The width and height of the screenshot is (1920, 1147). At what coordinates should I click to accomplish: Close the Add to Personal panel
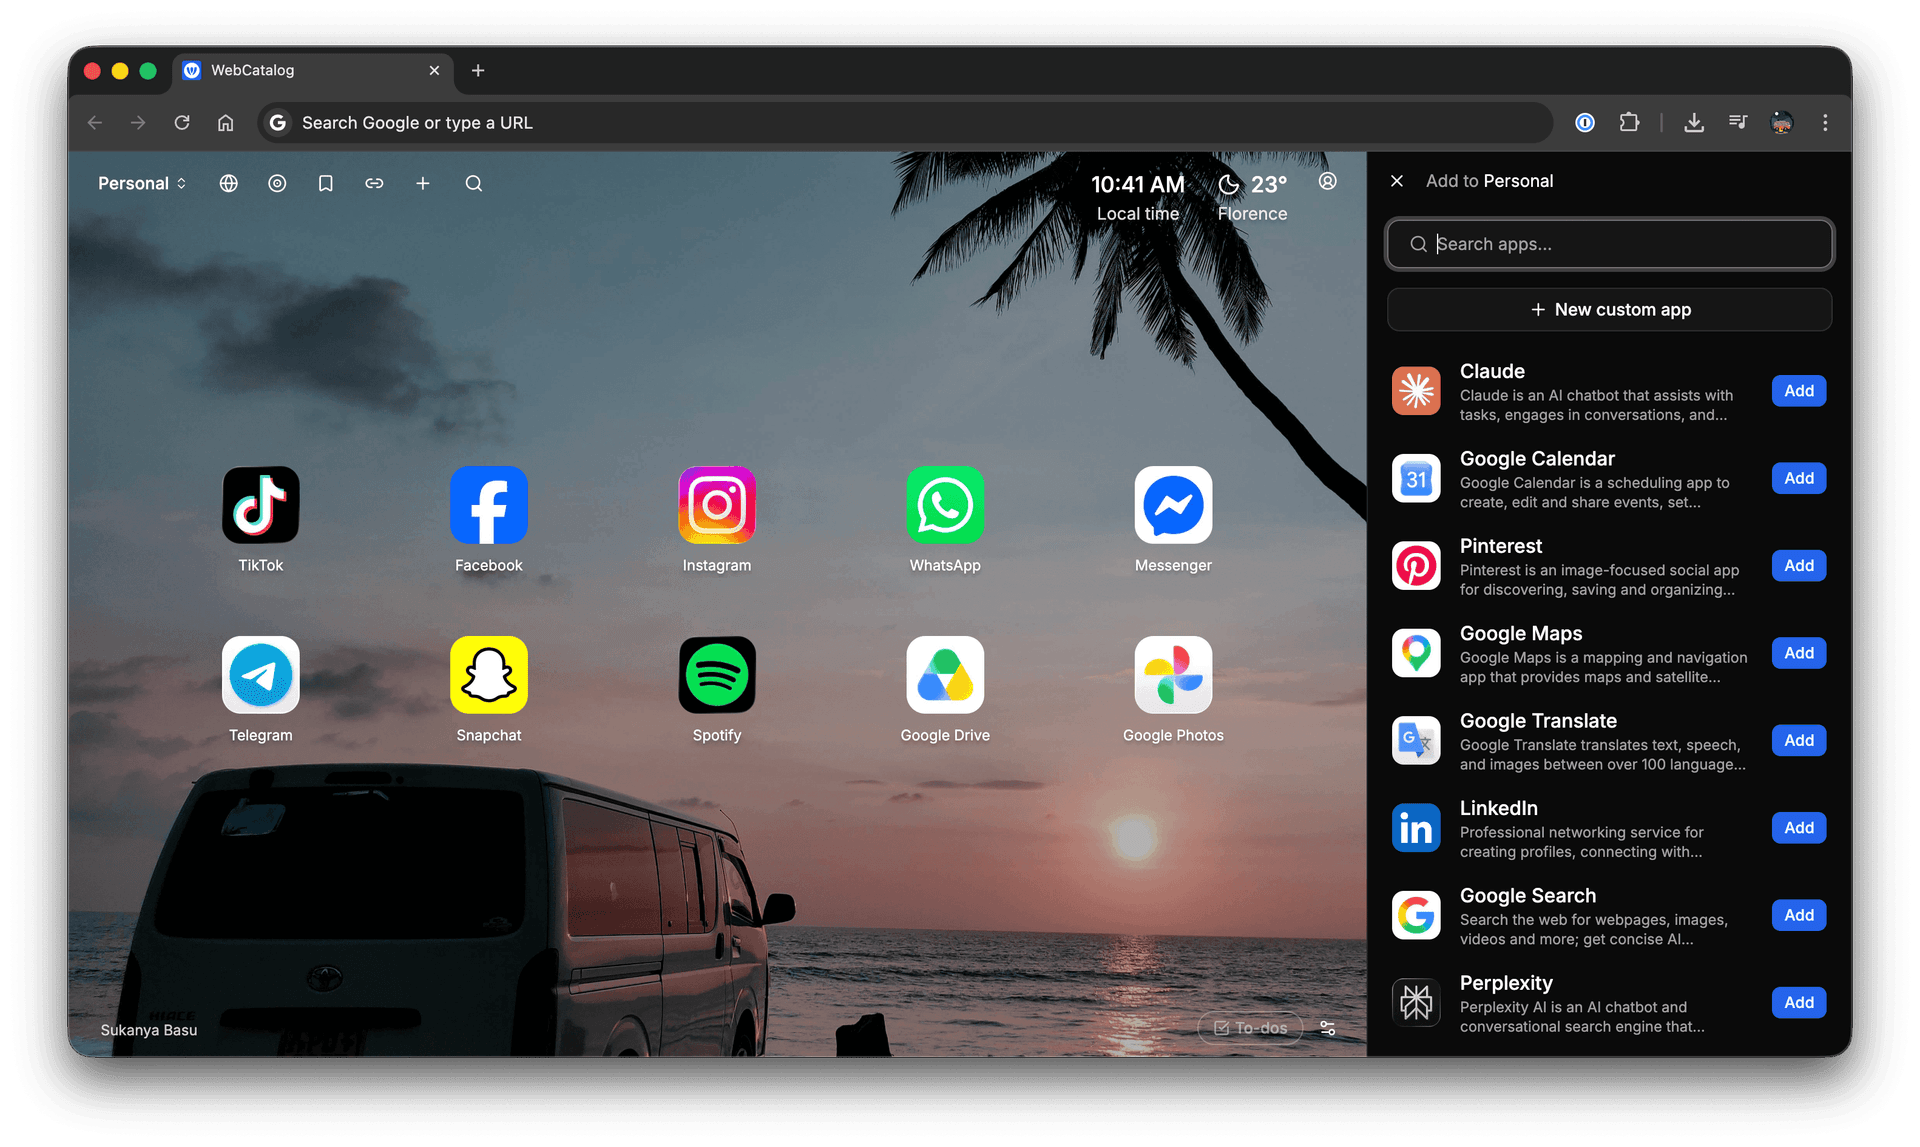point(1397,181)
